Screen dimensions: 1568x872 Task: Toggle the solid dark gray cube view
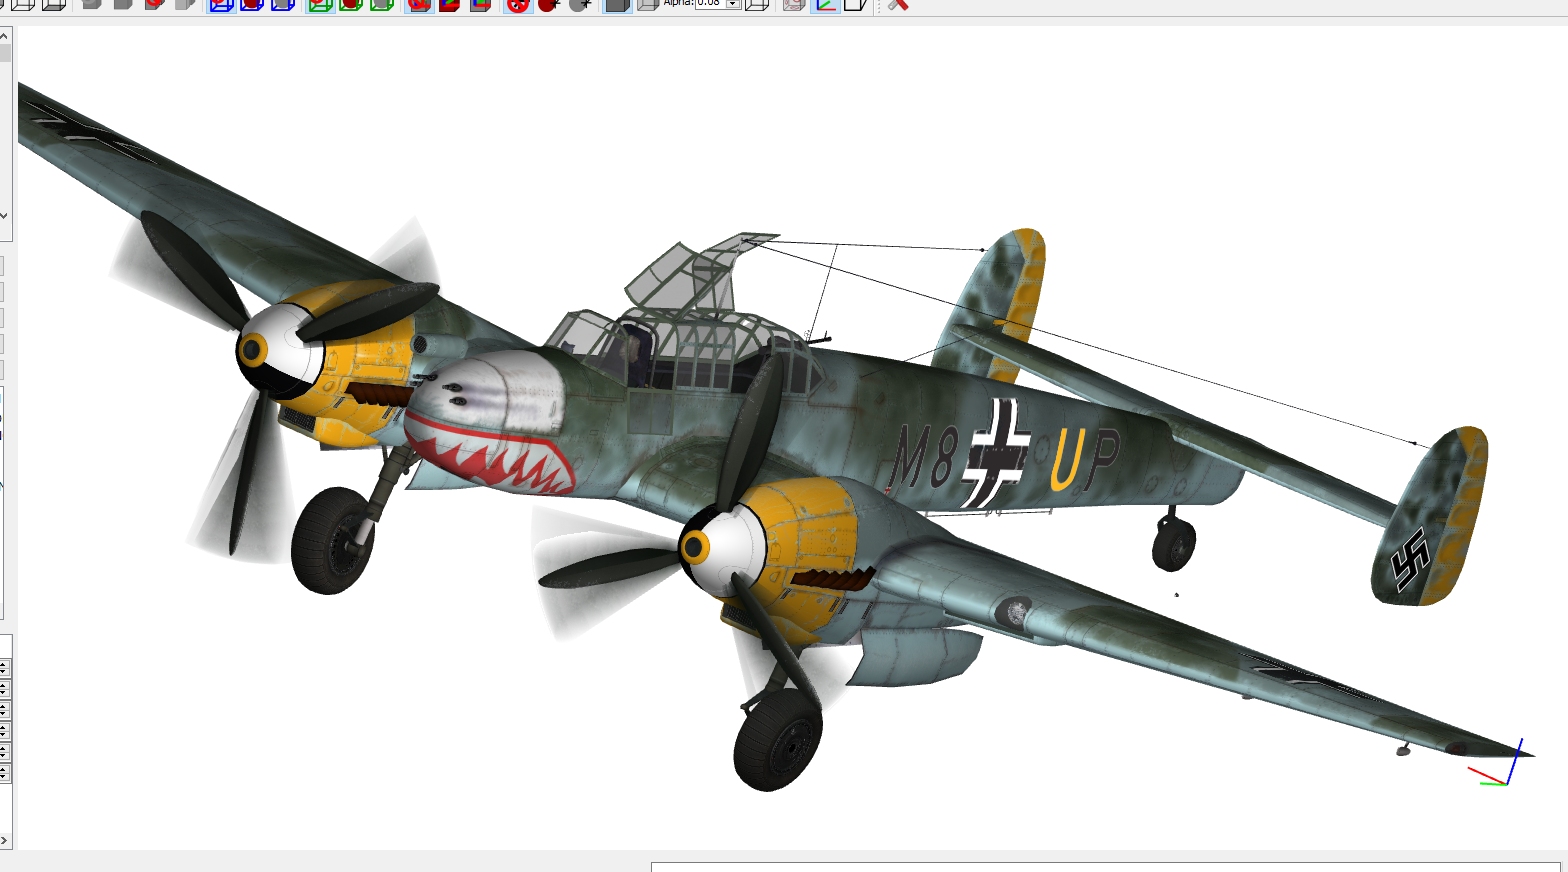617,4
